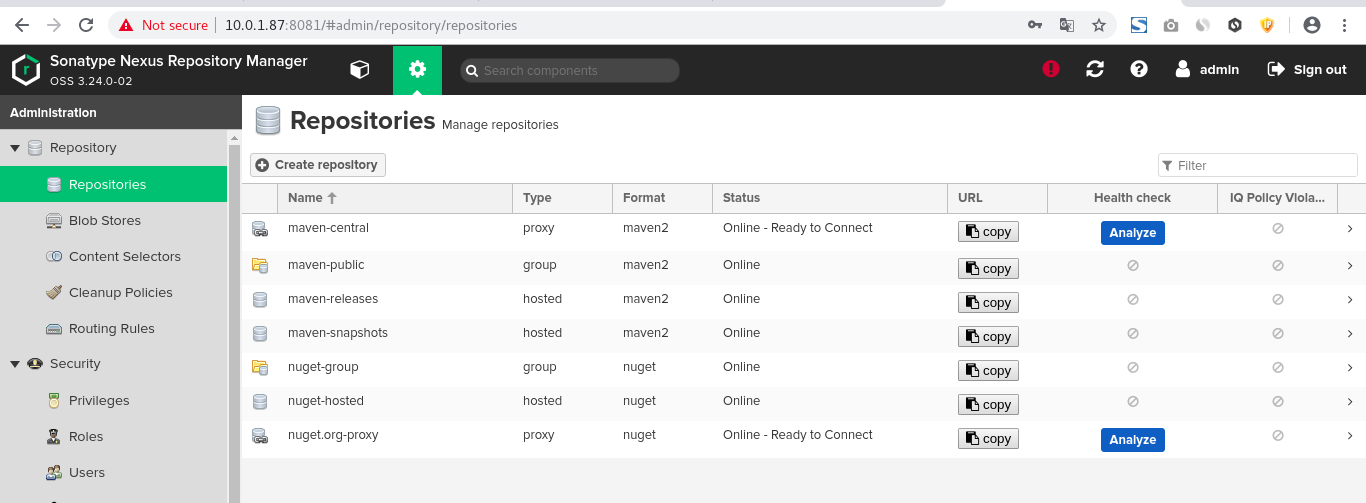Open the browser translate icon

tap(1067, 25)
